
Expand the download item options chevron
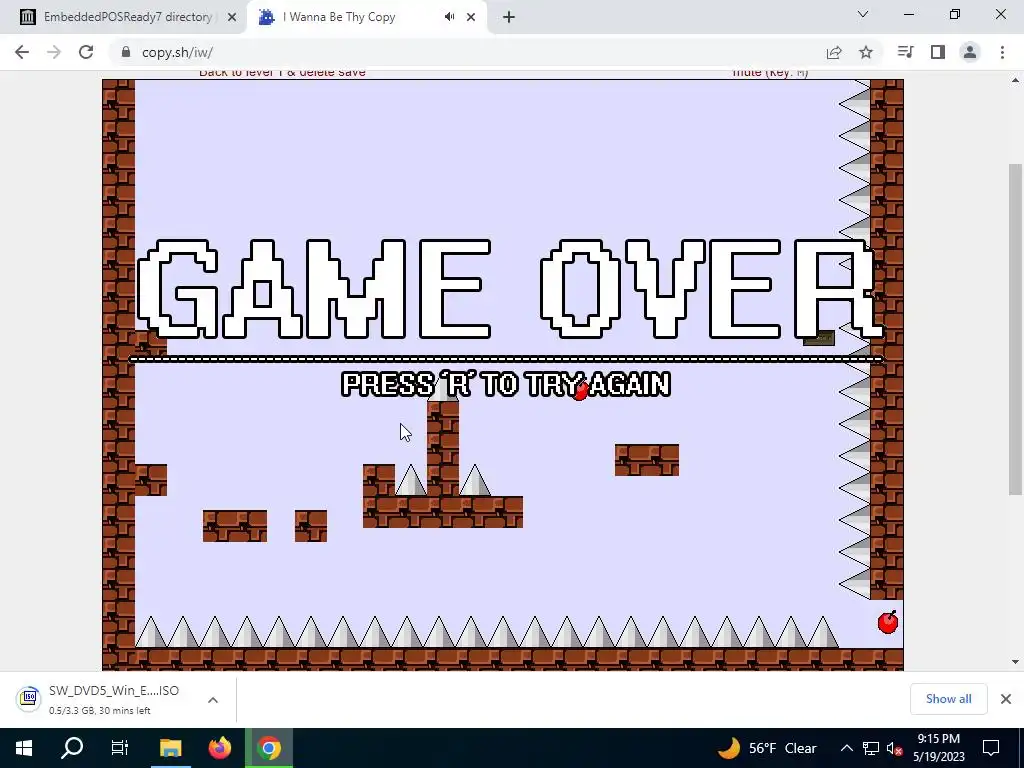pos(213,699)
